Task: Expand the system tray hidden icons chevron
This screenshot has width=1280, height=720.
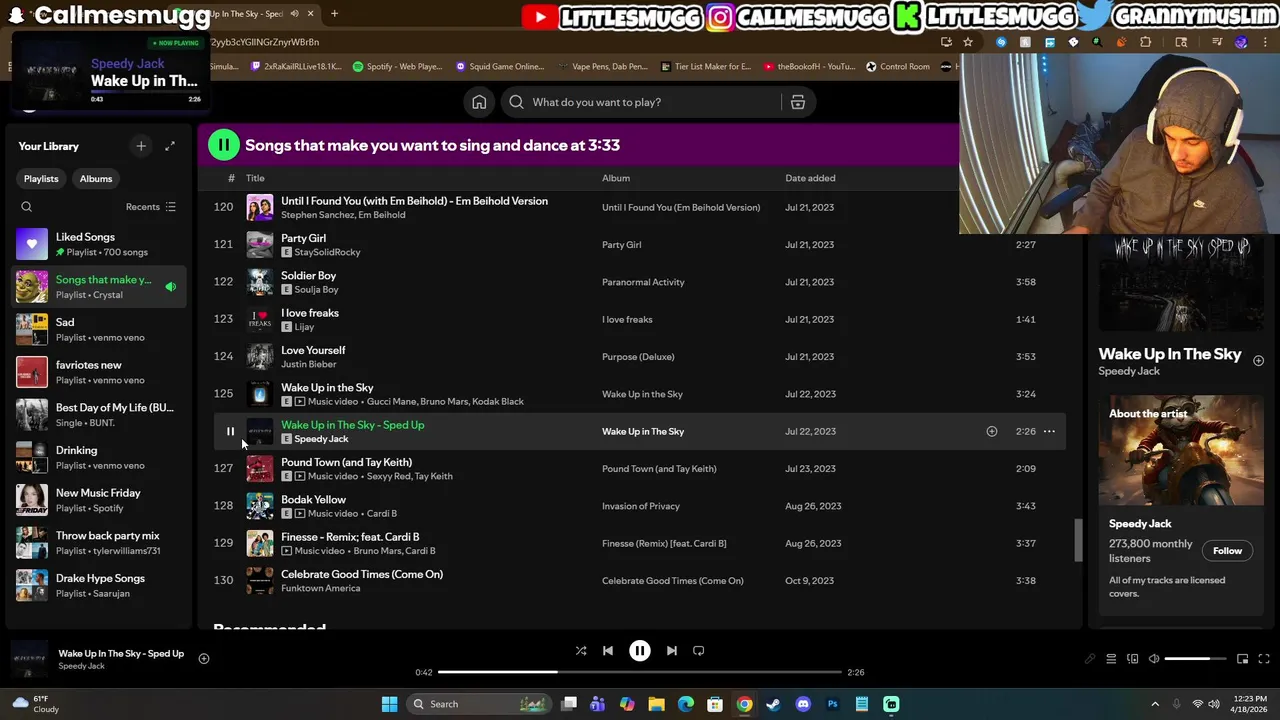Action: click(x=1155, y=704)
